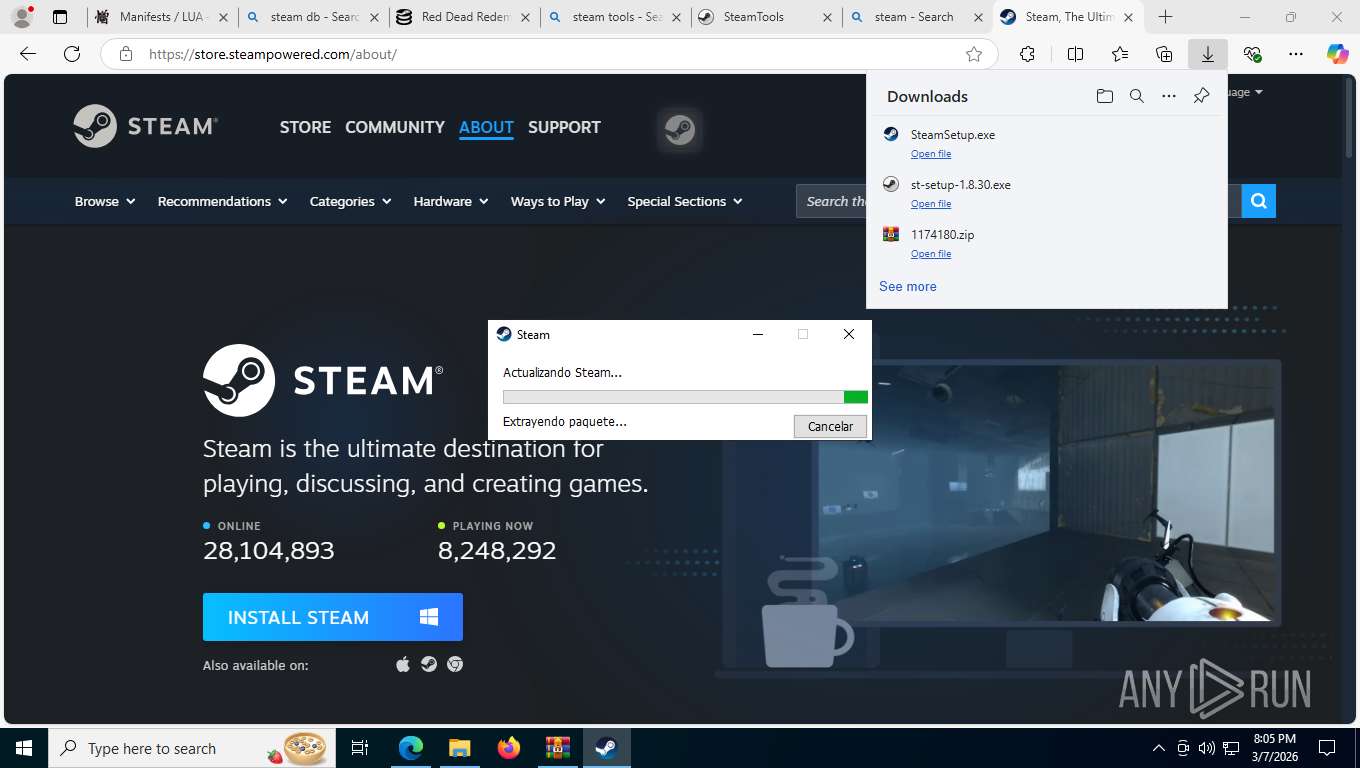Open the COMMUNITY menu item
Viewport: 1360px width, 768px height.
395,127
